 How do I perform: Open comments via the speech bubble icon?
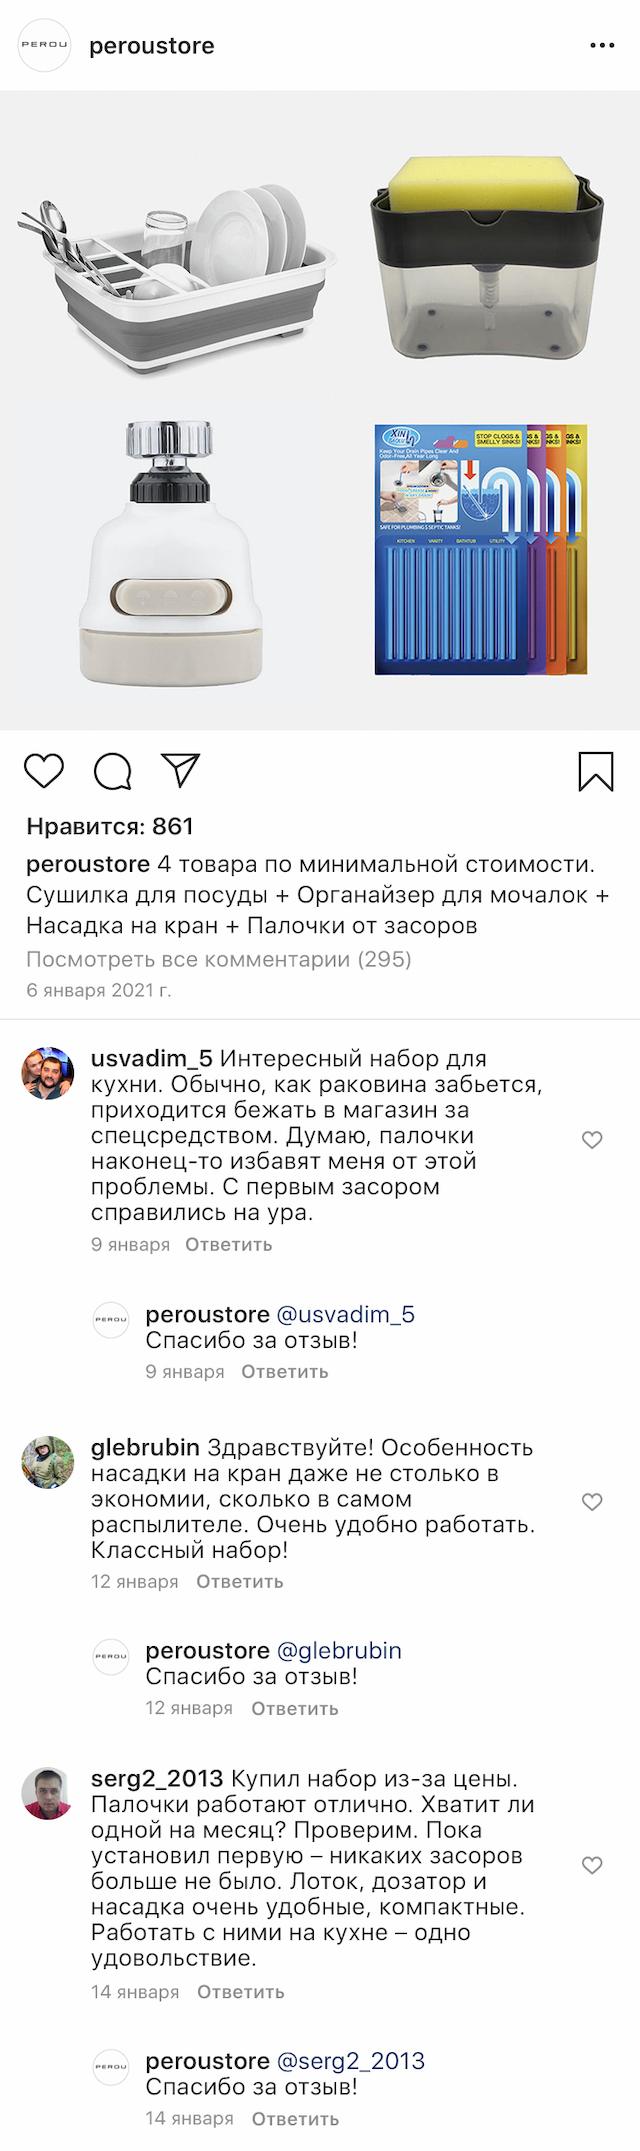(113, 771)
